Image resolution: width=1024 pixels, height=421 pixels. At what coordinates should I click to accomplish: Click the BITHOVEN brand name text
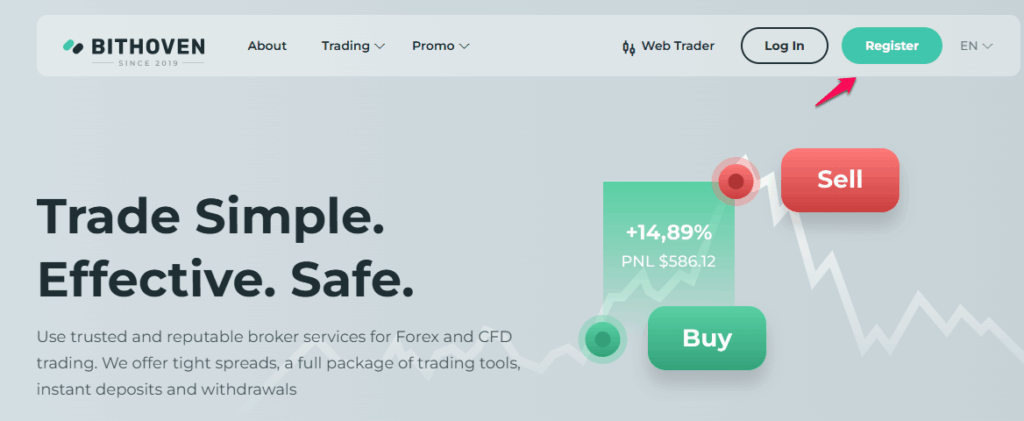(x=148, y=46)
